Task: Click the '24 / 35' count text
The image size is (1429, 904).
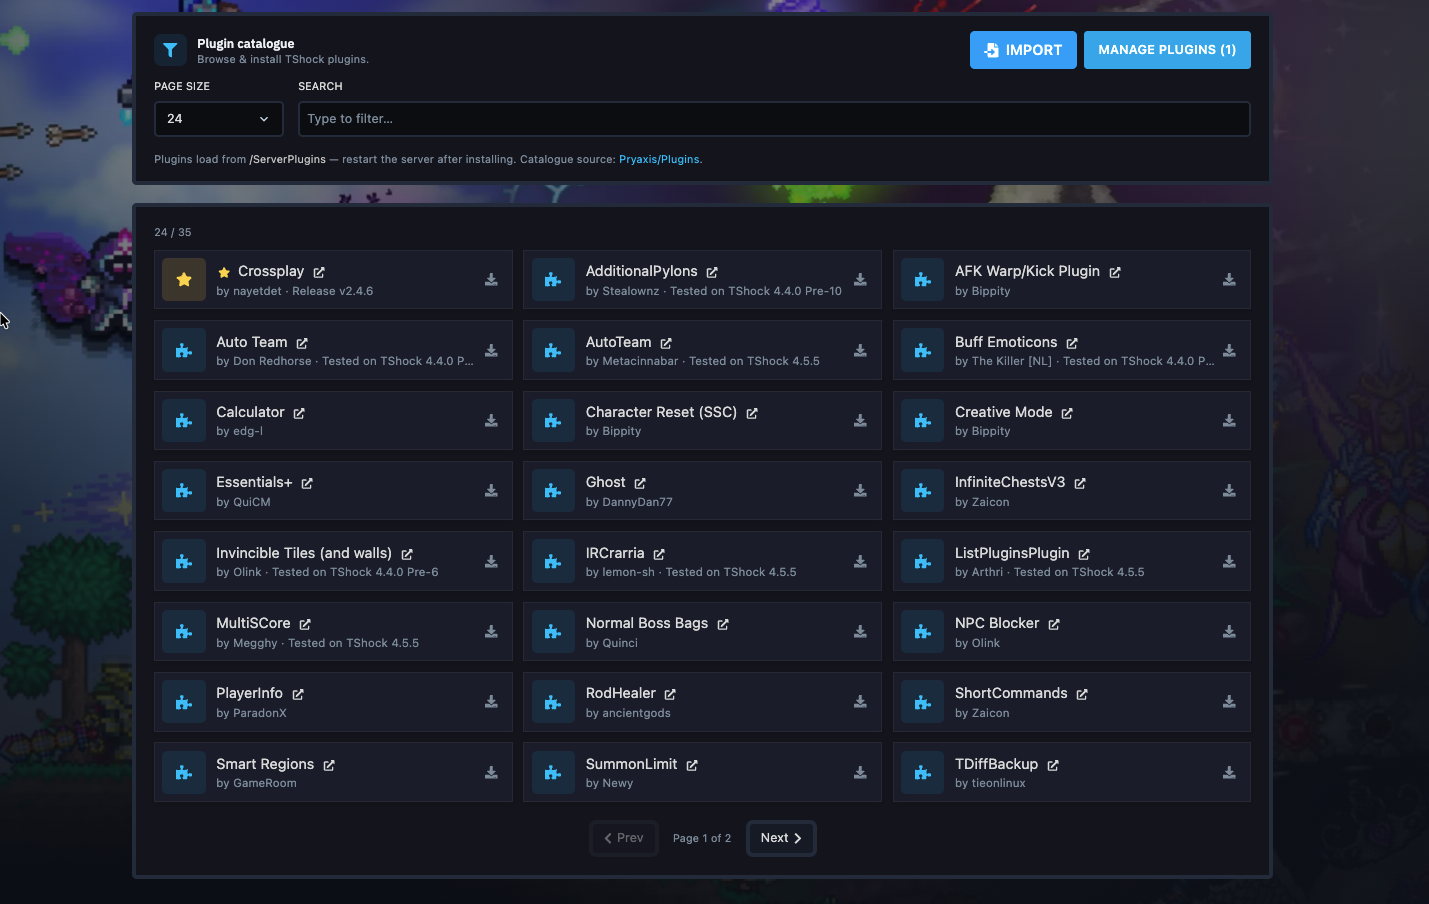Action: (173, 232)
